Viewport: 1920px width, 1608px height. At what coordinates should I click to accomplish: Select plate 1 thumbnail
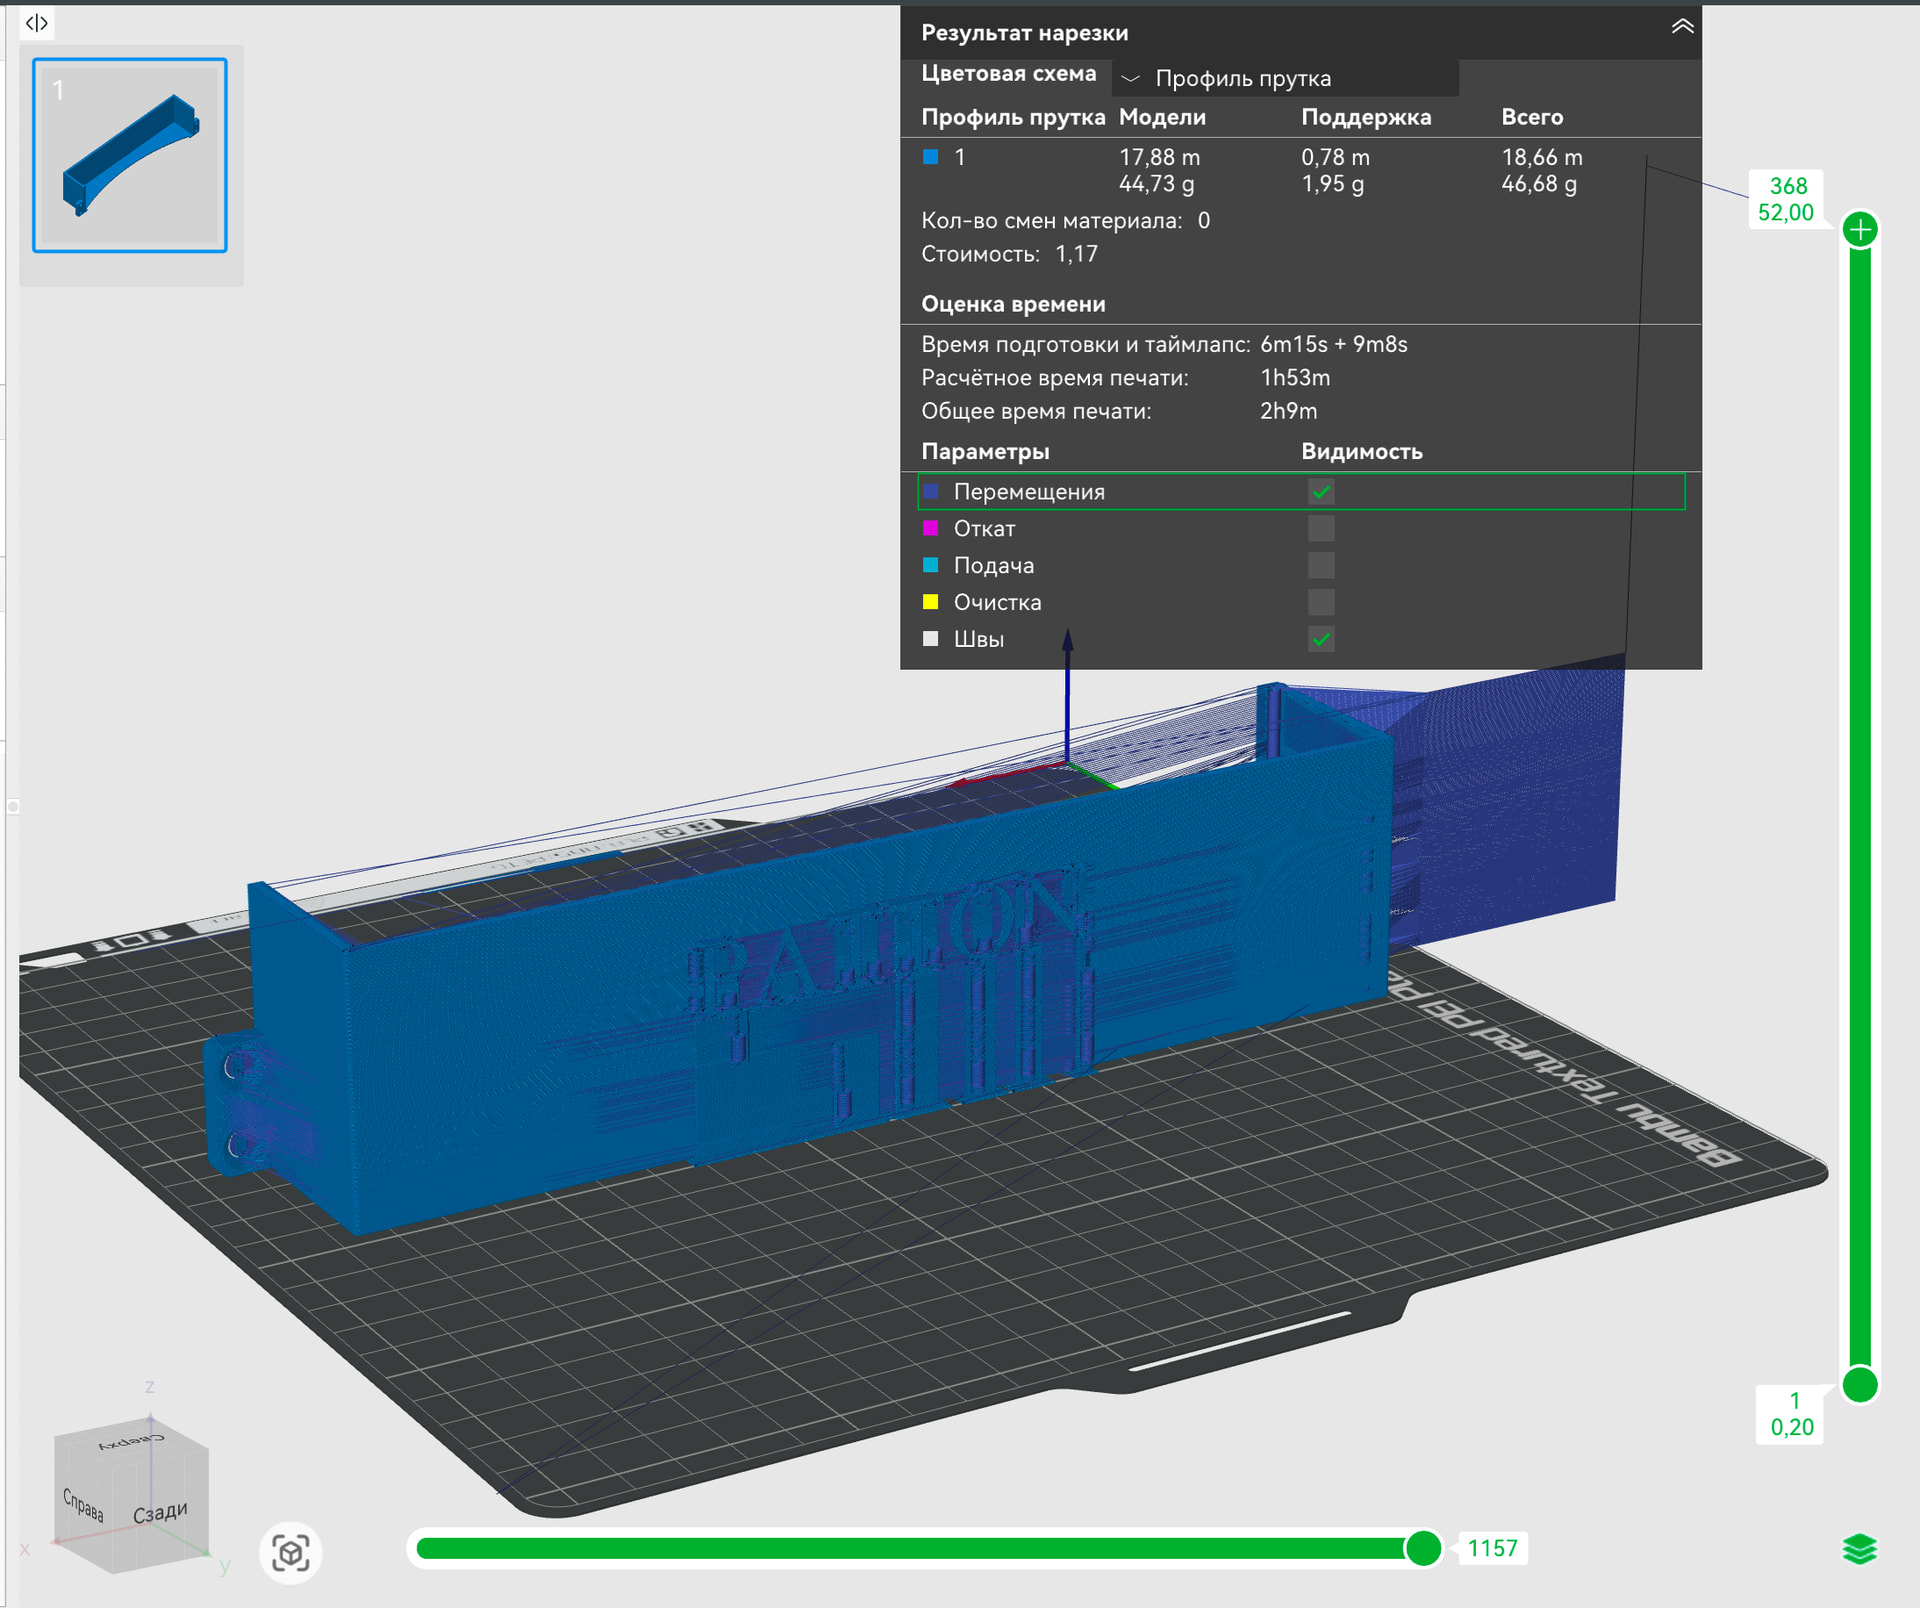click(x=130, y=155)
